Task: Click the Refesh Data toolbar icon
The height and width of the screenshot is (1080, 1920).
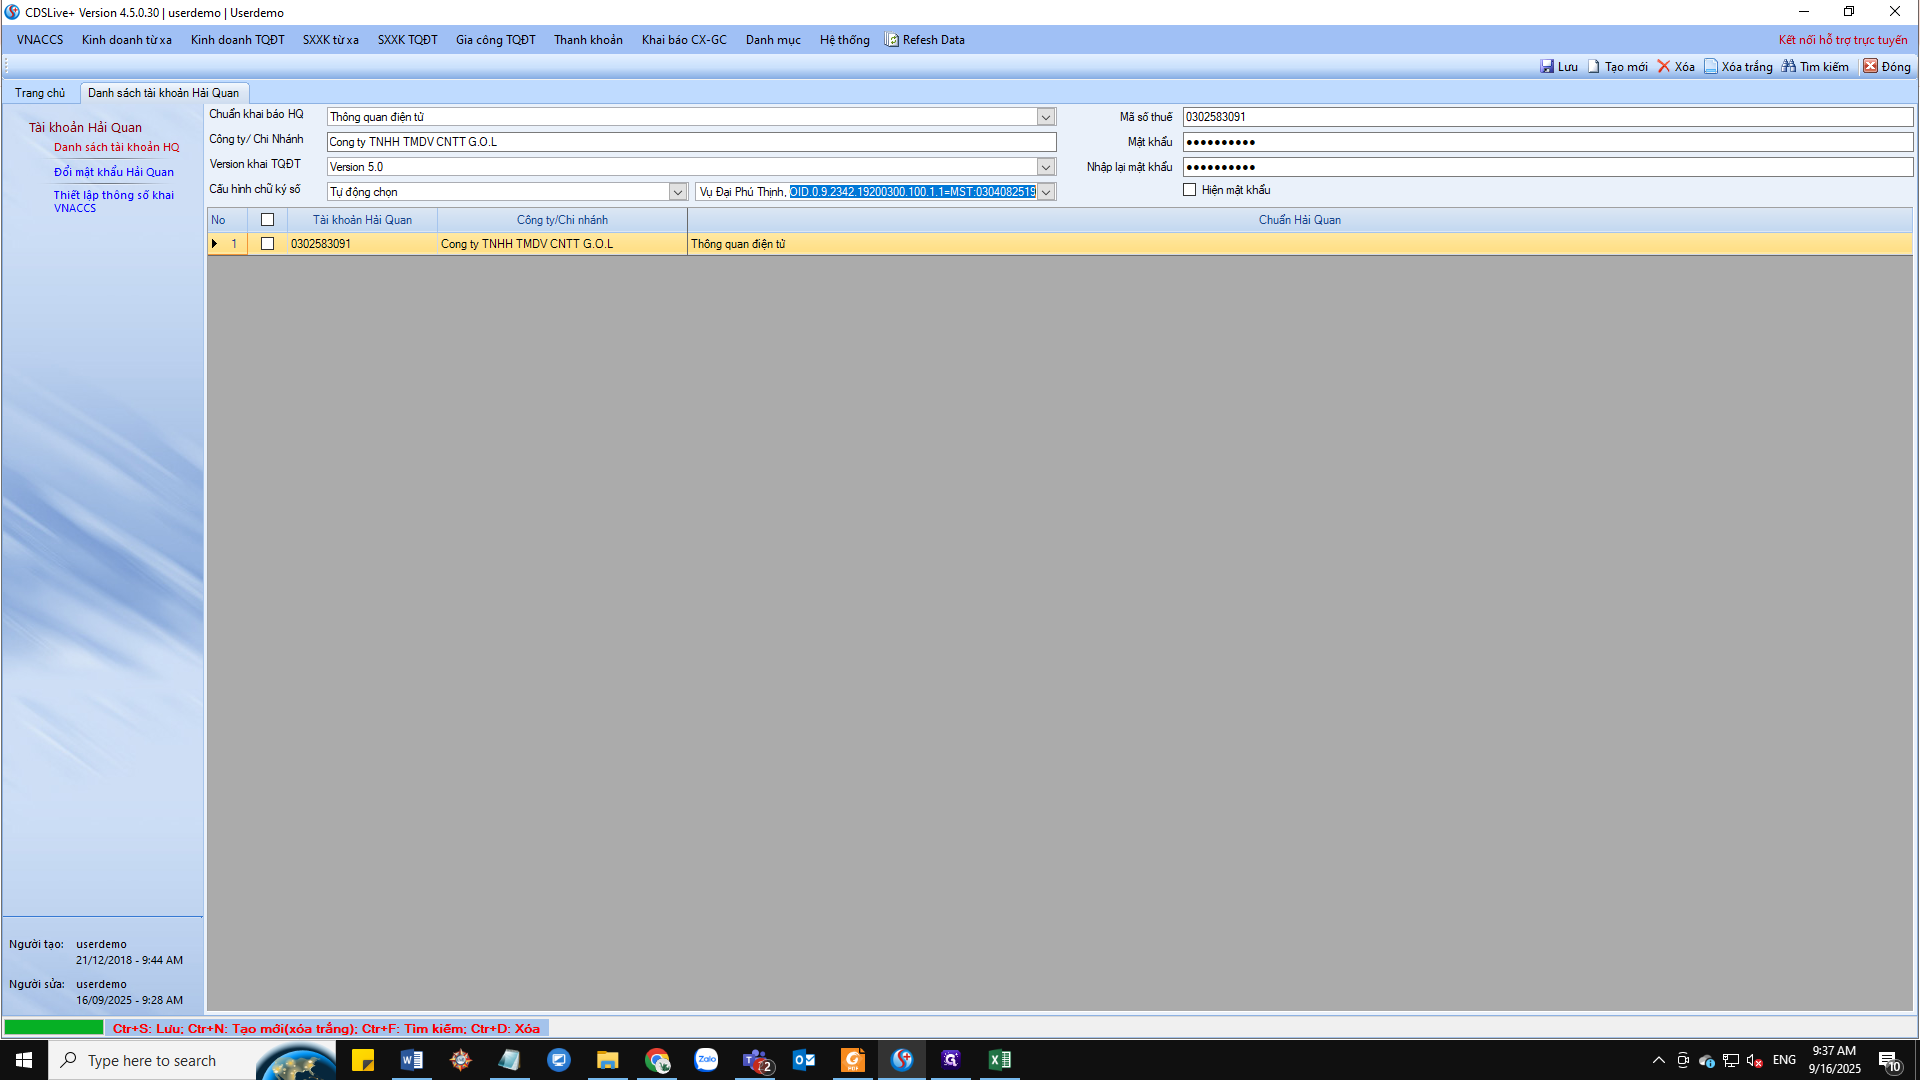Action: (x=892, y=40)
